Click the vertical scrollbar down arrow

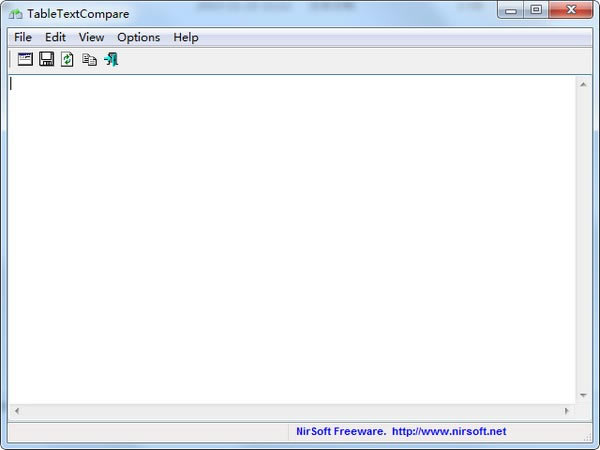(582, 394)
